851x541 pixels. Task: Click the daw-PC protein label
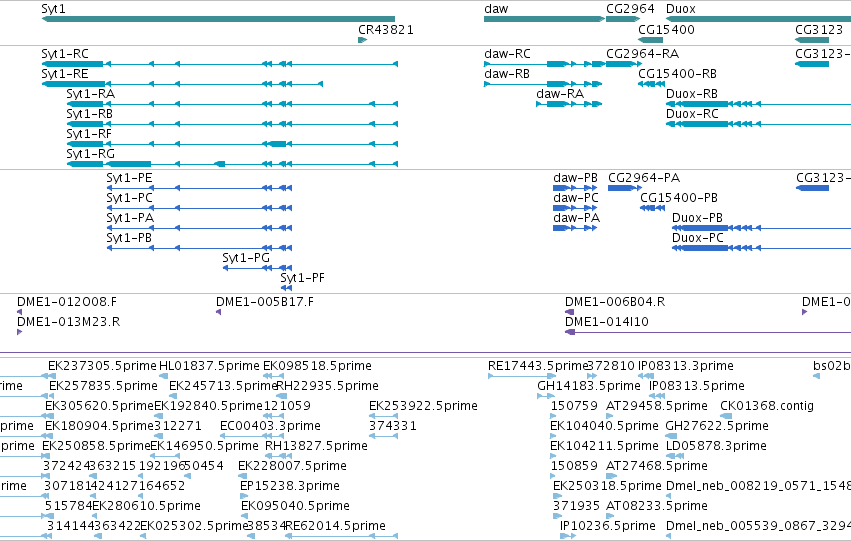point(576,198)
